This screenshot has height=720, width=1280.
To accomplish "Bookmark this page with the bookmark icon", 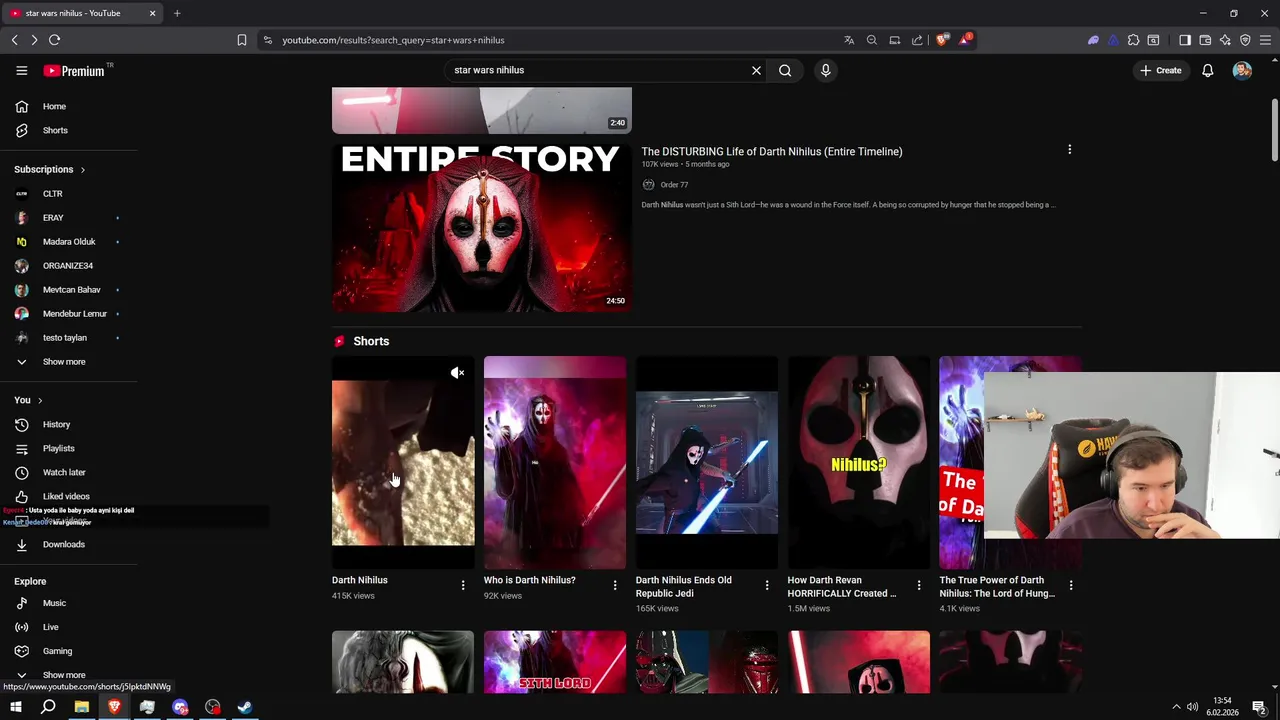I will tap(241, 40).
